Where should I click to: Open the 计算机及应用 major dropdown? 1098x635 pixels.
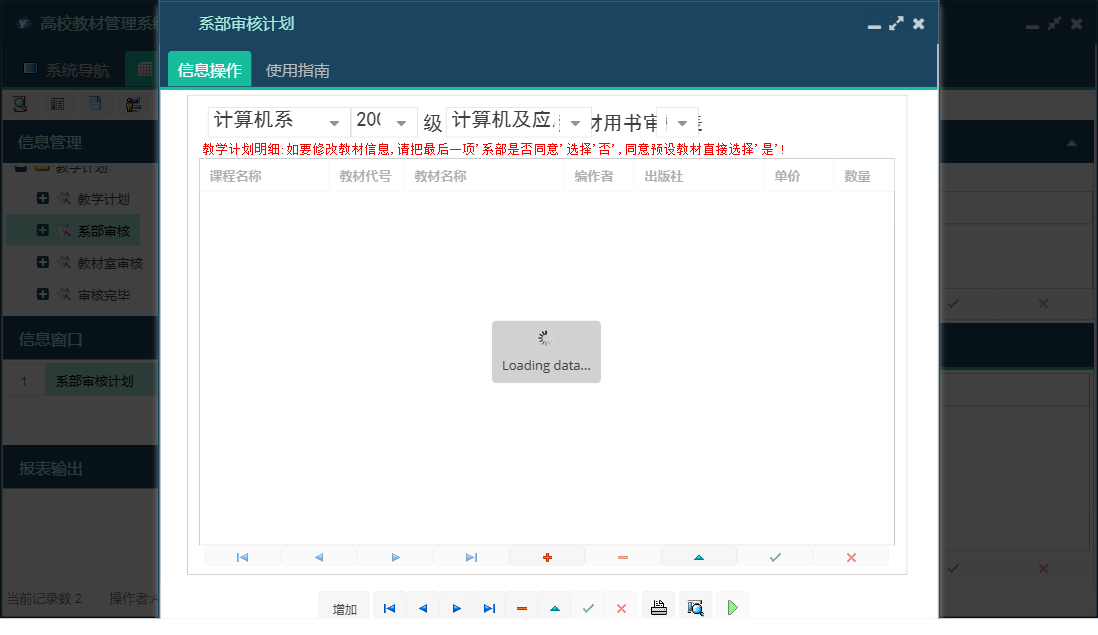575,121
